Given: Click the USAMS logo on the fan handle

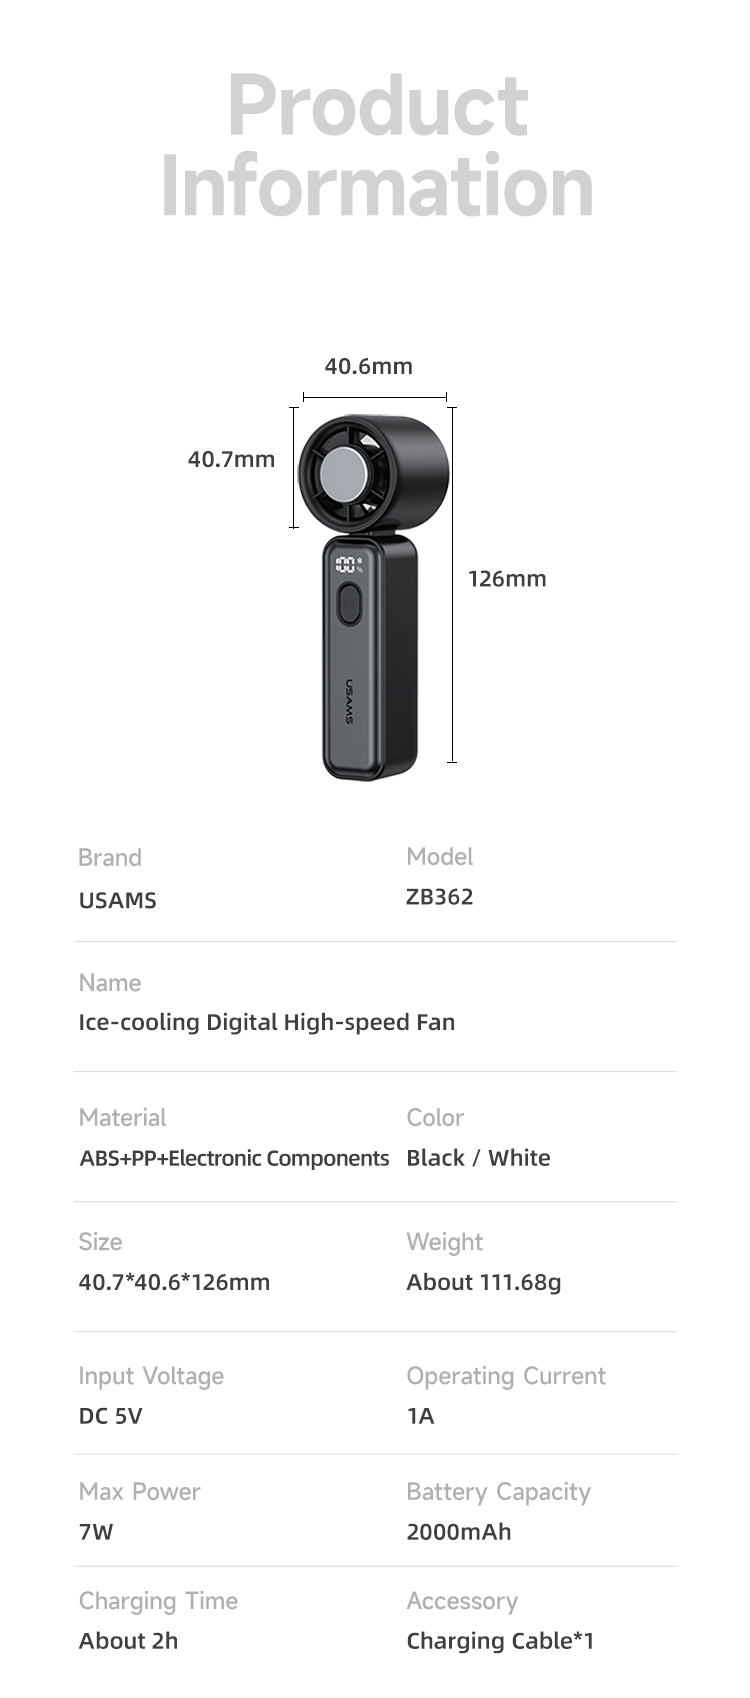Looking at the screenshot, I should click(x=350, y=702).
